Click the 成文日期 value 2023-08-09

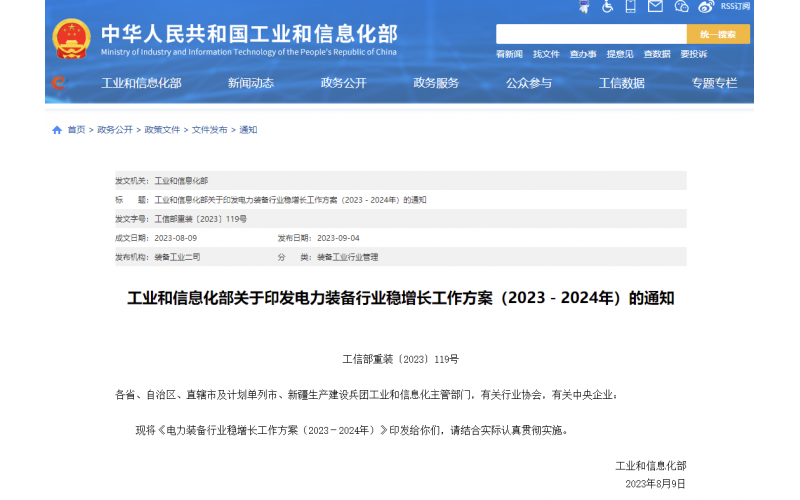[176, 238]
